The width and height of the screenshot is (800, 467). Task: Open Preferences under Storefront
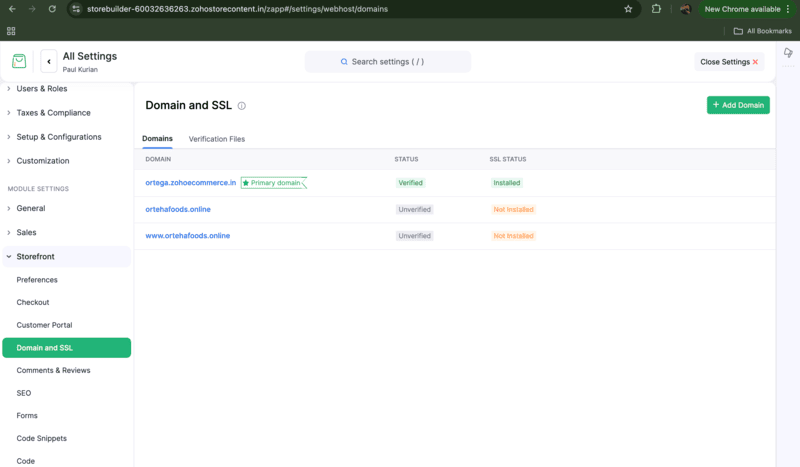(x=37, y=280)
